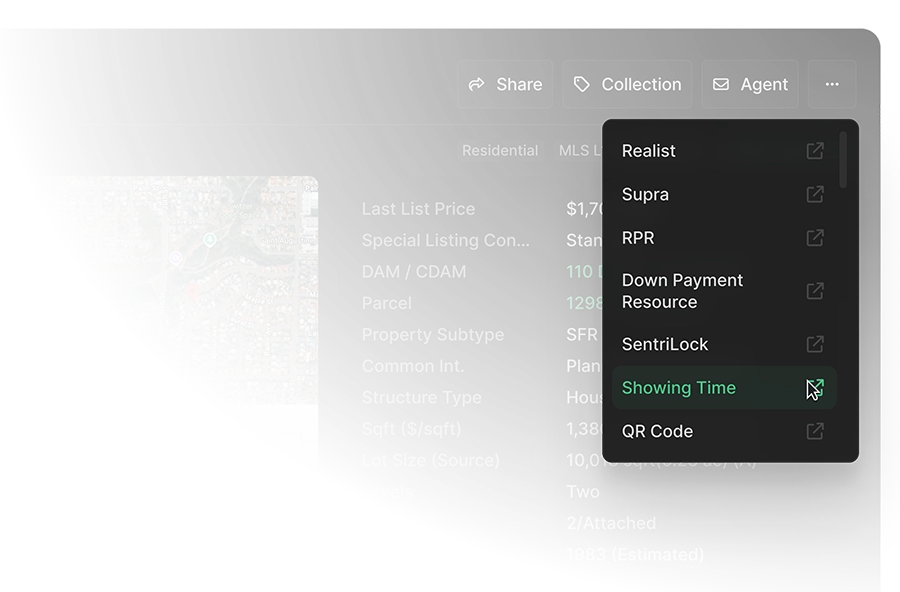Choose RPR in the dropdown menu
Viewport: 900px width, 592px height.
723,238
